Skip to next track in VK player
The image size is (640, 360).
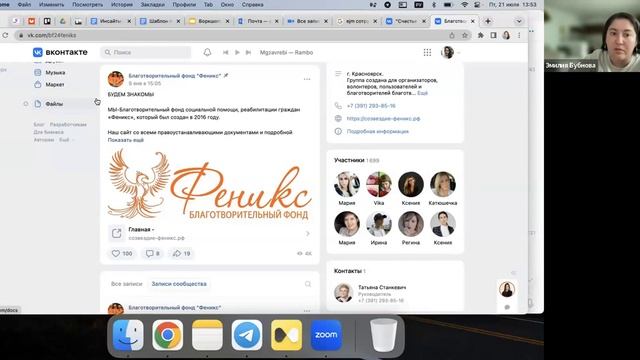point(248,52)
